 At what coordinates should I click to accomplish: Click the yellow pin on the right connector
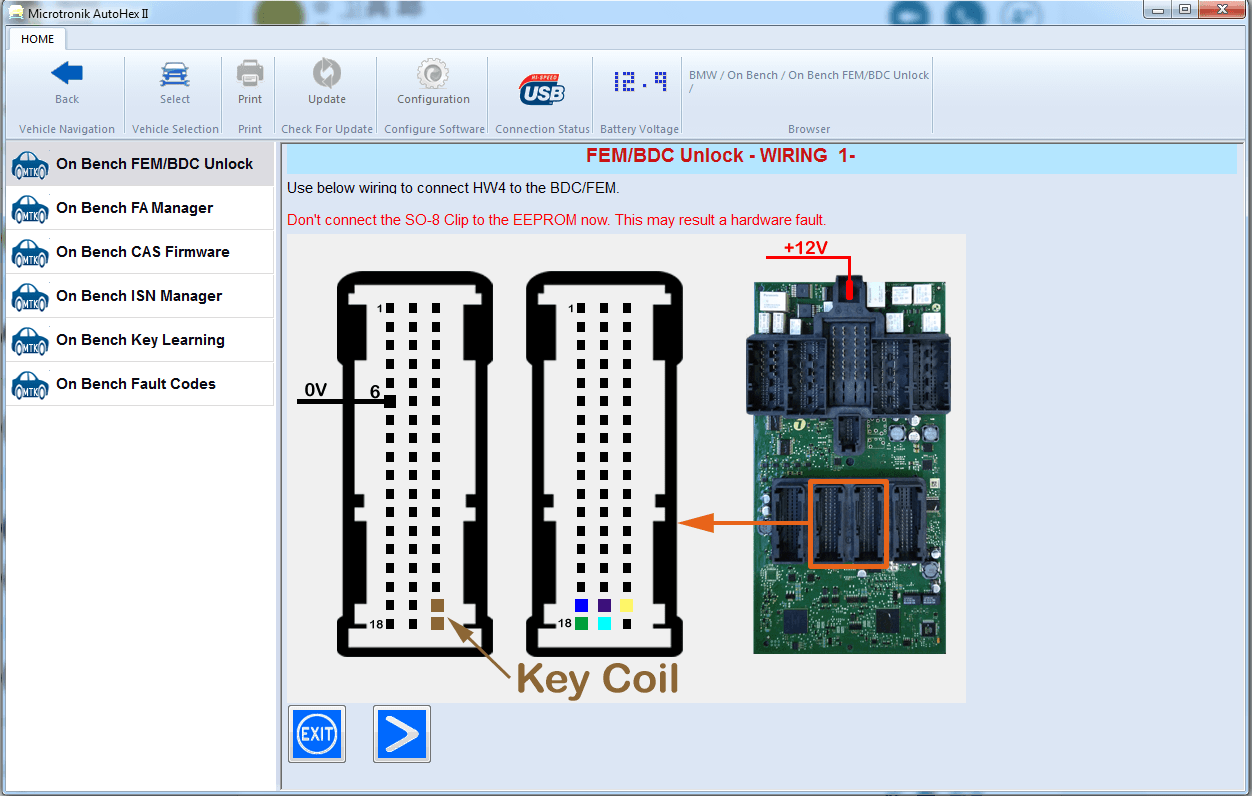click(626, 605)
